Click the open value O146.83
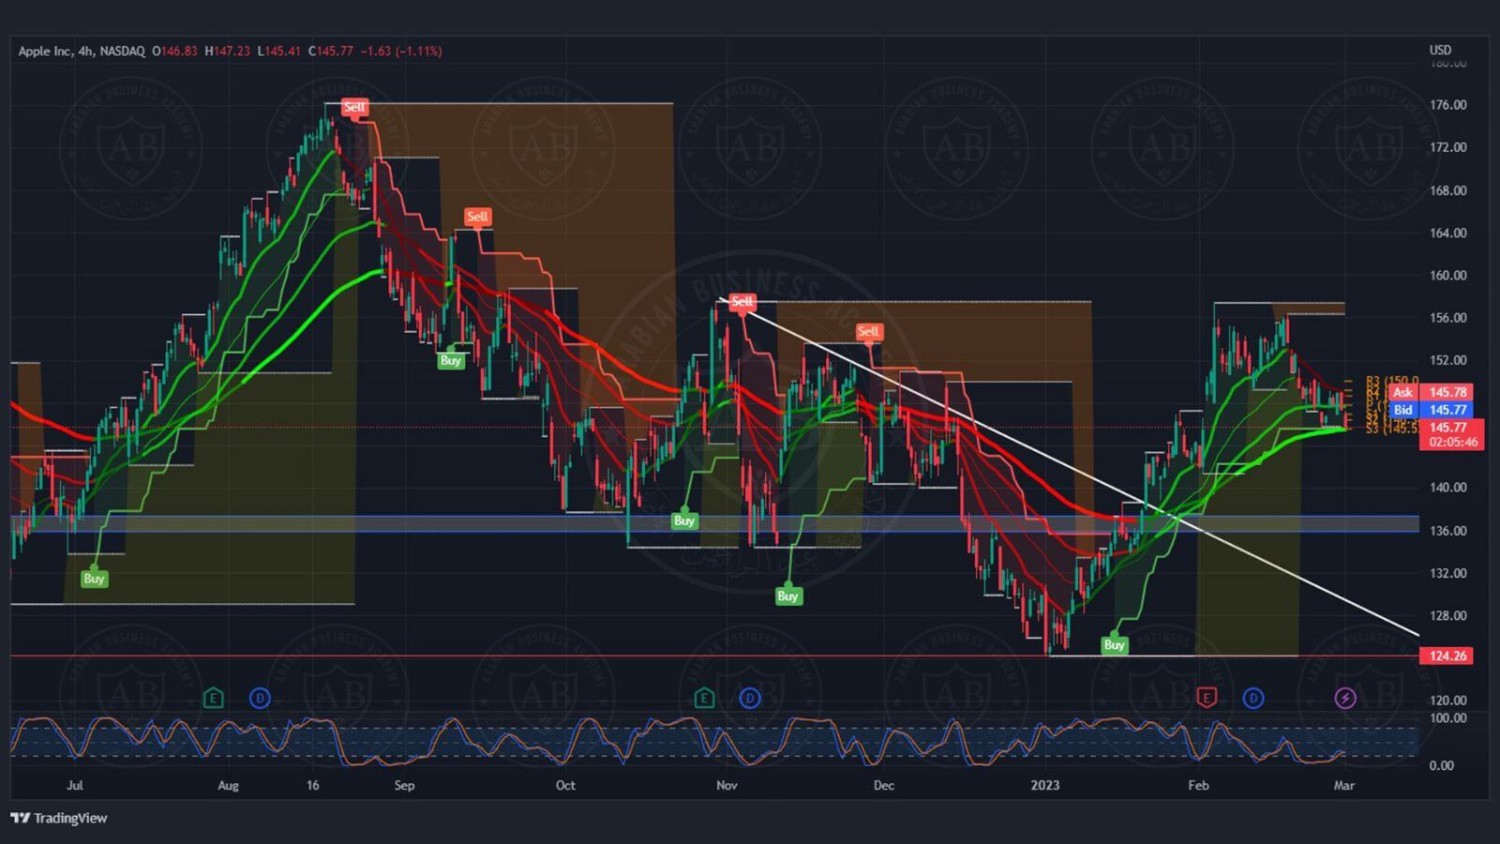Viewport: 1500px width, 844px height. [175, 51]
